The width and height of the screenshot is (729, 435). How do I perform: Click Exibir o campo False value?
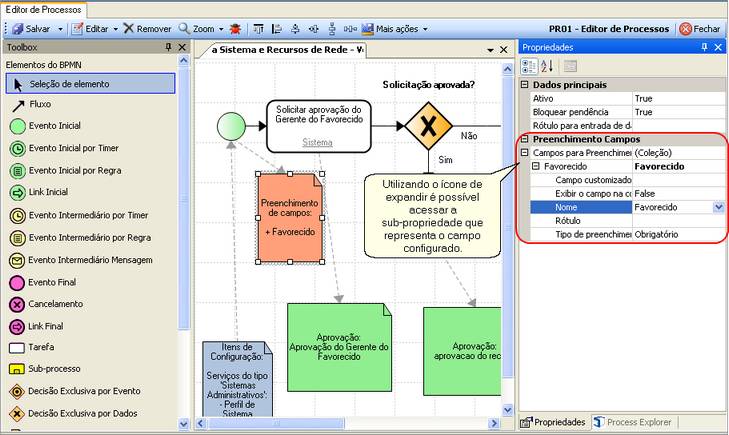[679, 193]
